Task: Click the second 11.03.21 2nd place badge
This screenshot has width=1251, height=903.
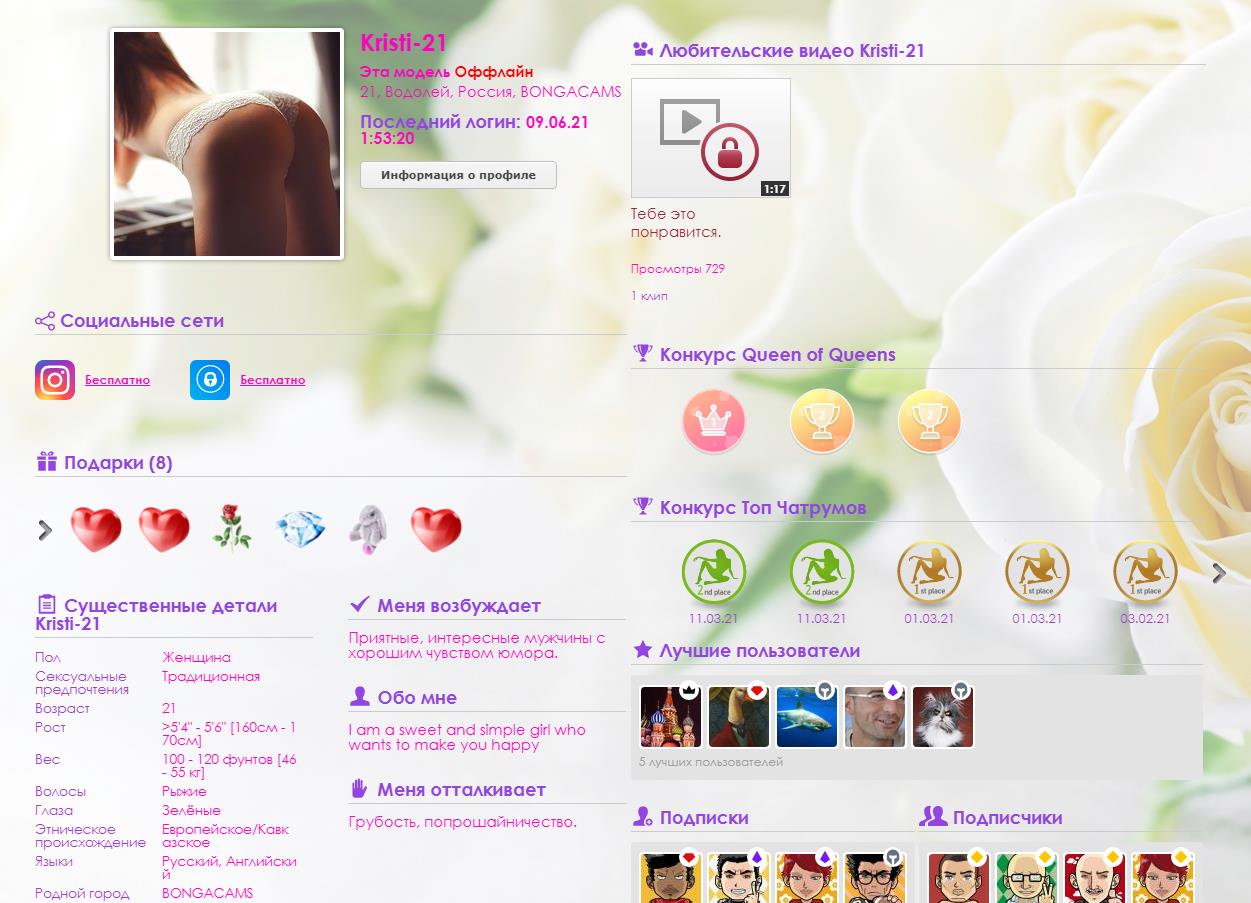Action: pyautogui.click(x=822, y=572)
